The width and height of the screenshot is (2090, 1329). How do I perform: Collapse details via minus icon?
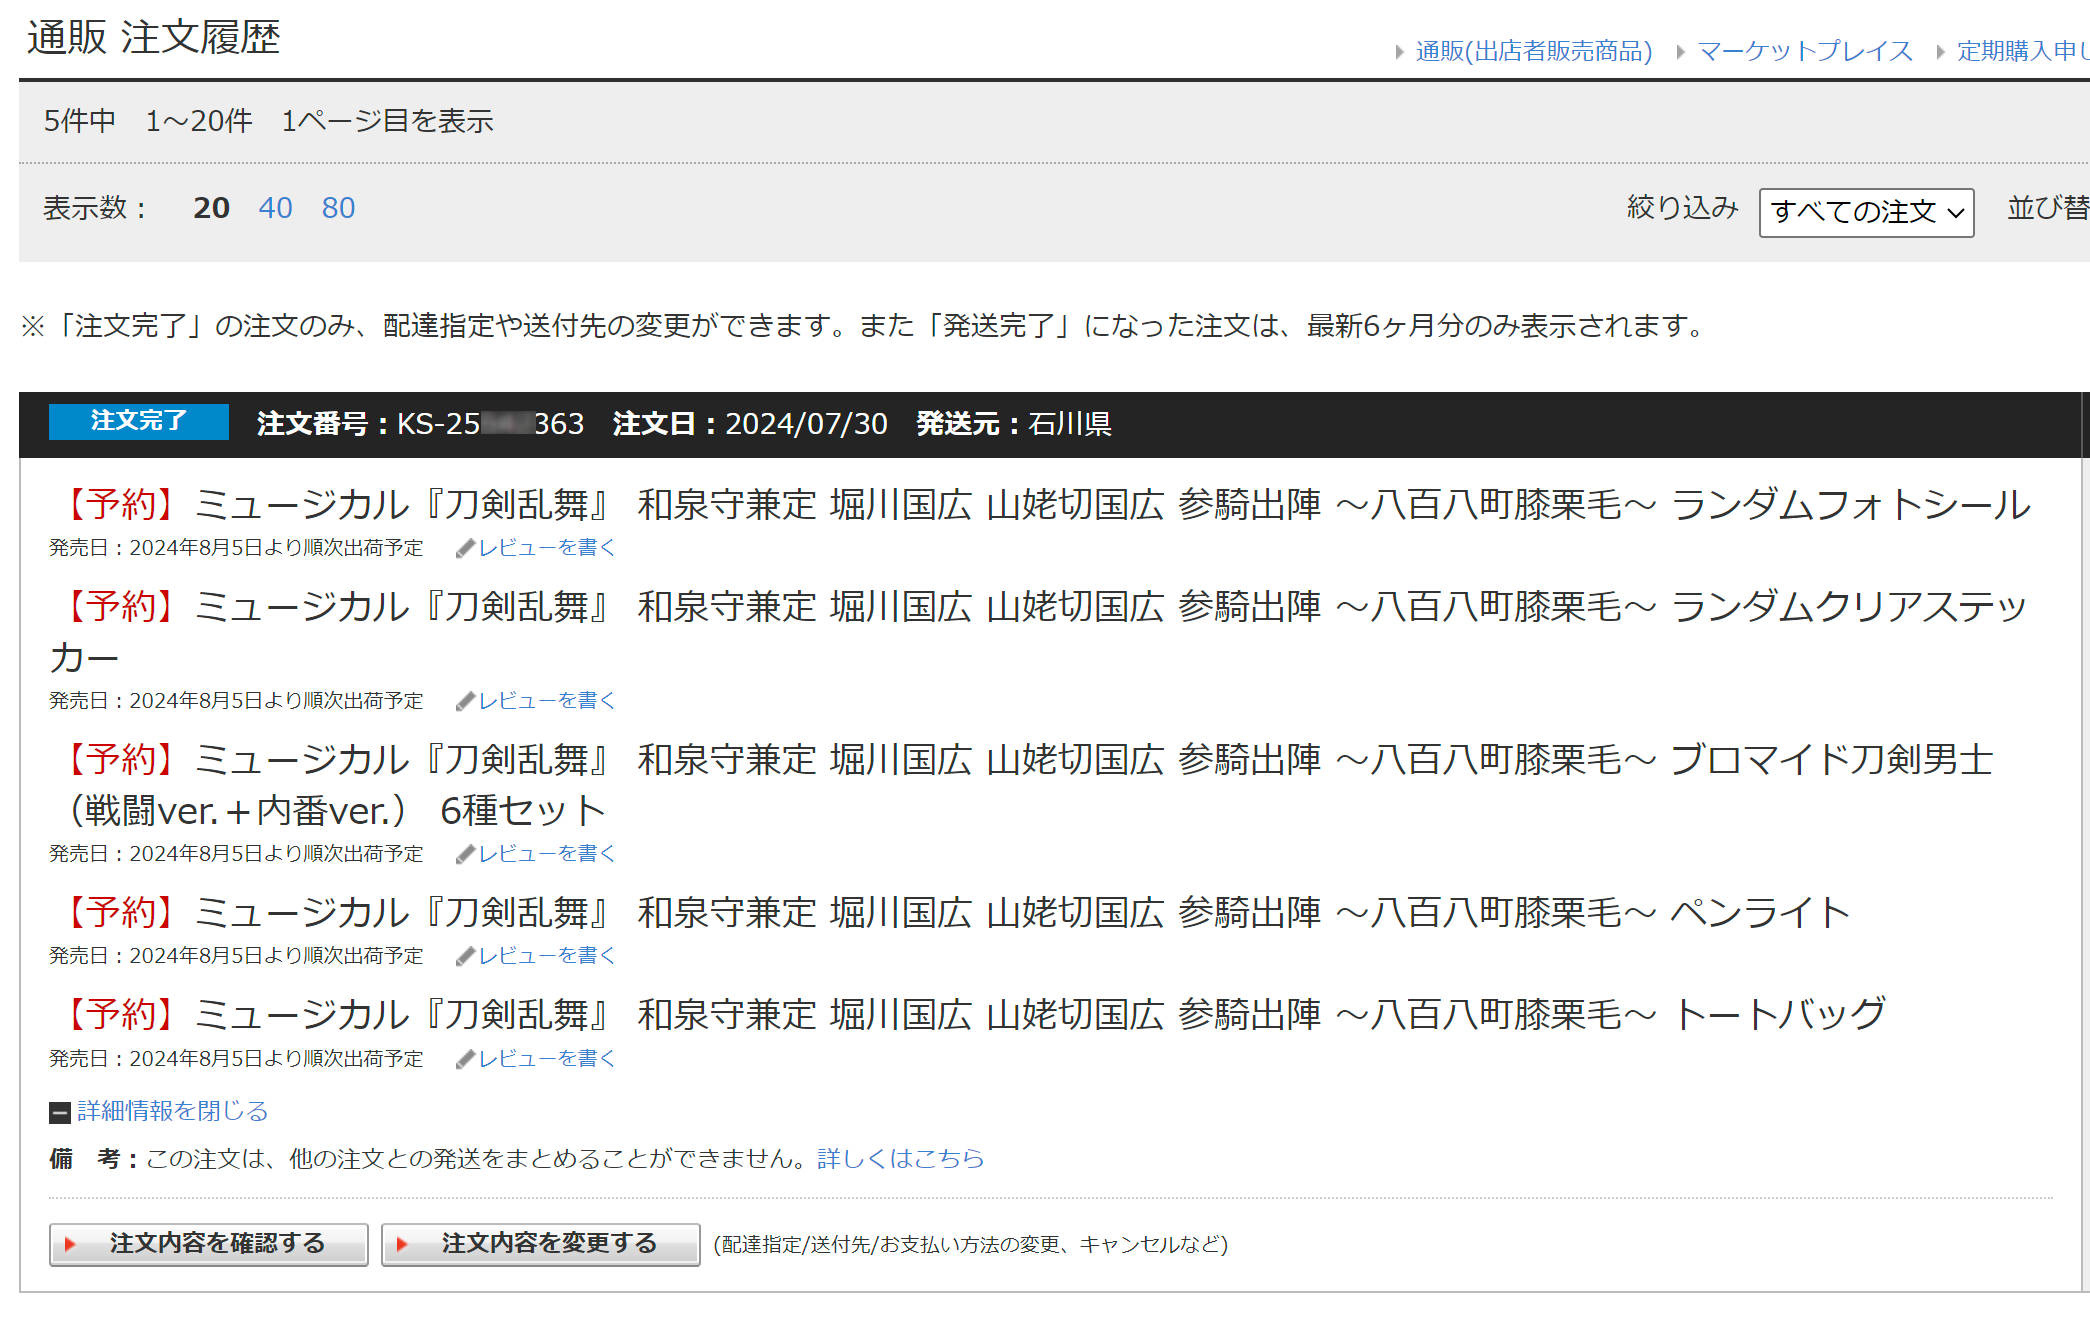click(x=60, y=1112)
